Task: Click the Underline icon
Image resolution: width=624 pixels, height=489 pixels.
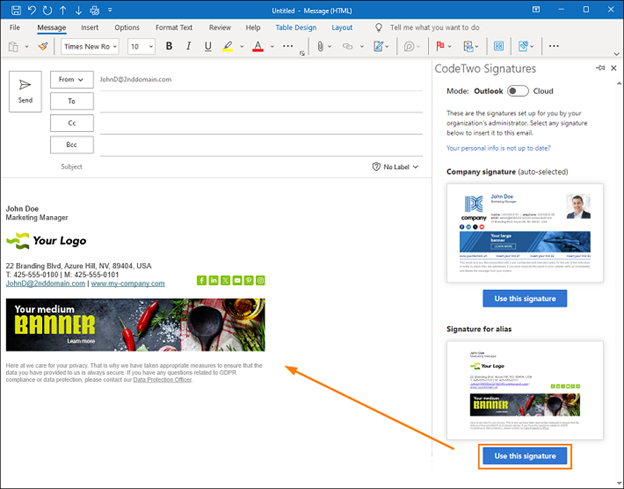Action: tap(208, 46)
